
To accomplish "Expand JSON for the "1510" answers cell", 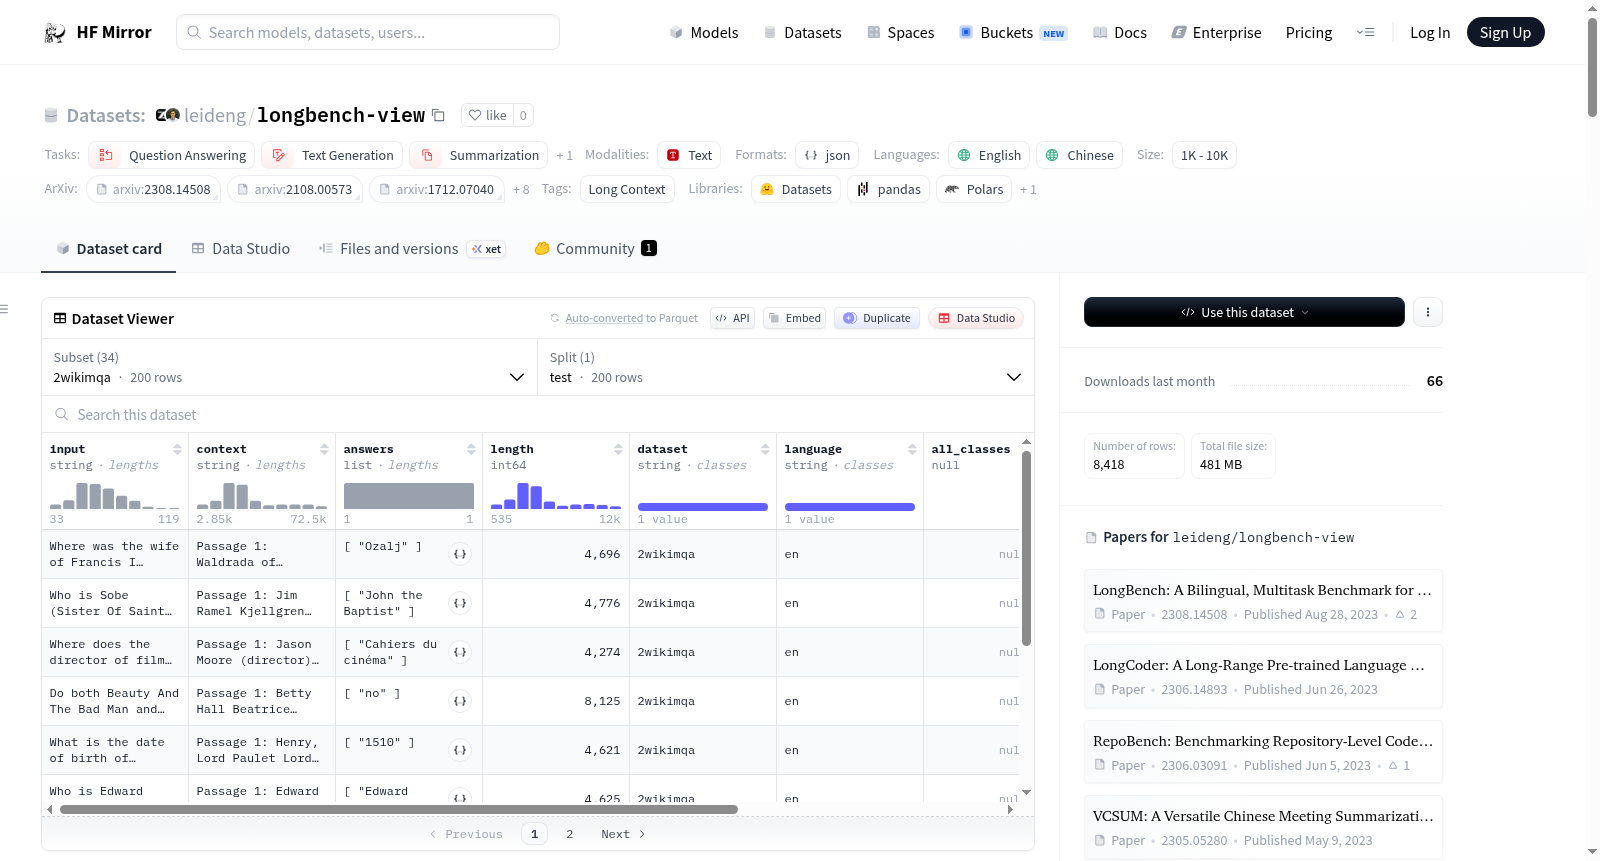I will point(460,750).
